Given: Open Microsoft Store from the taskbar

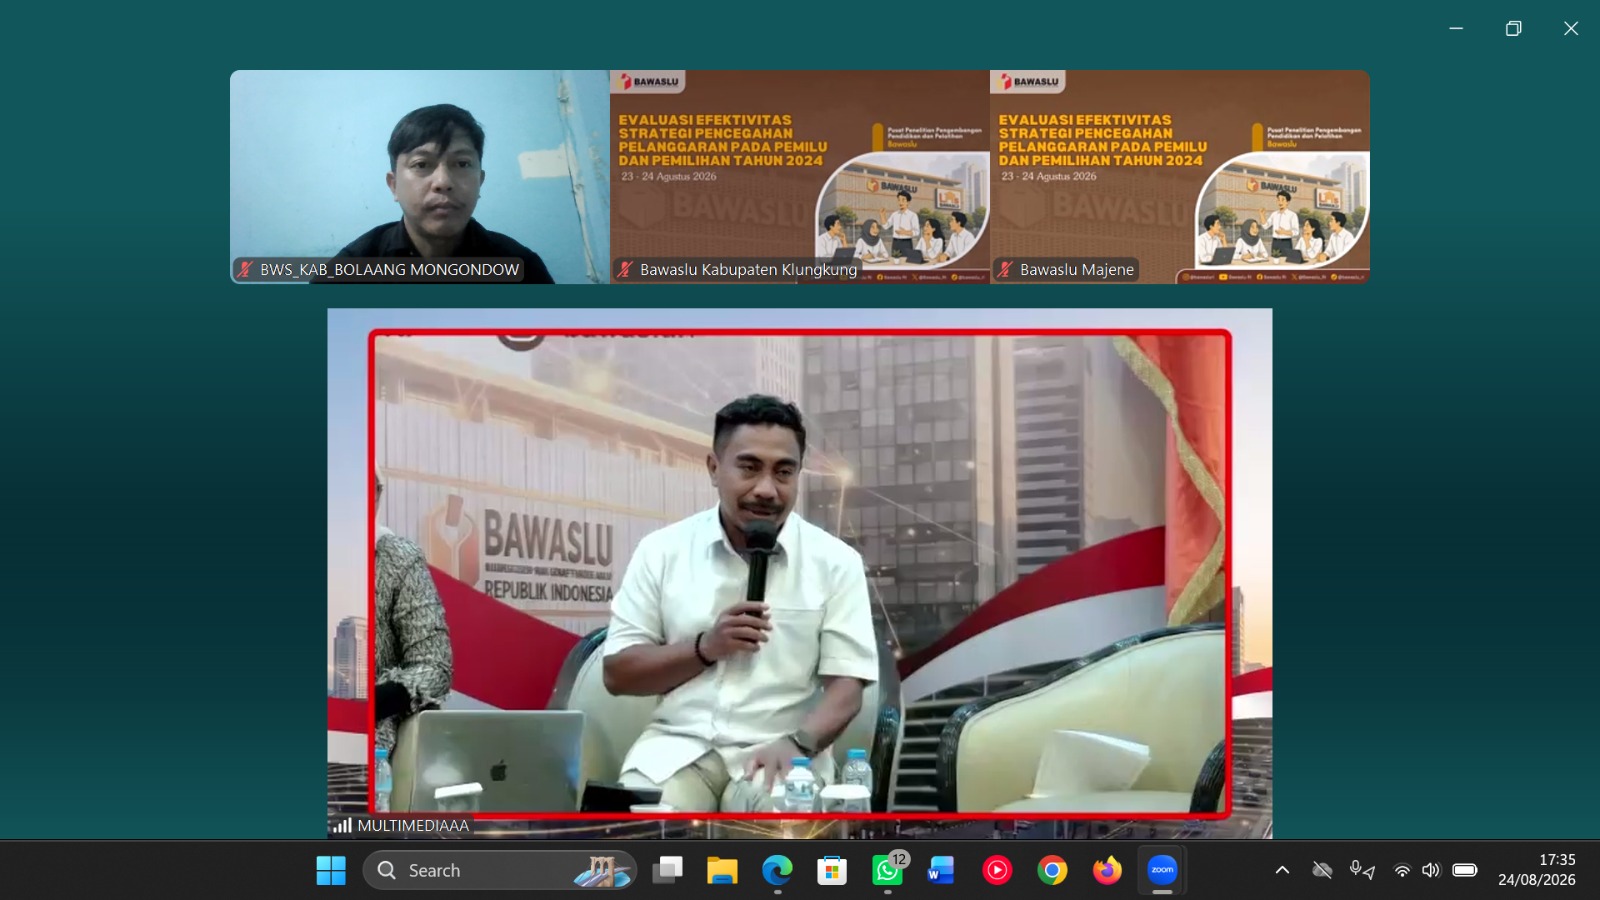Looking at the screenshot, I should (x=832, y=870).
